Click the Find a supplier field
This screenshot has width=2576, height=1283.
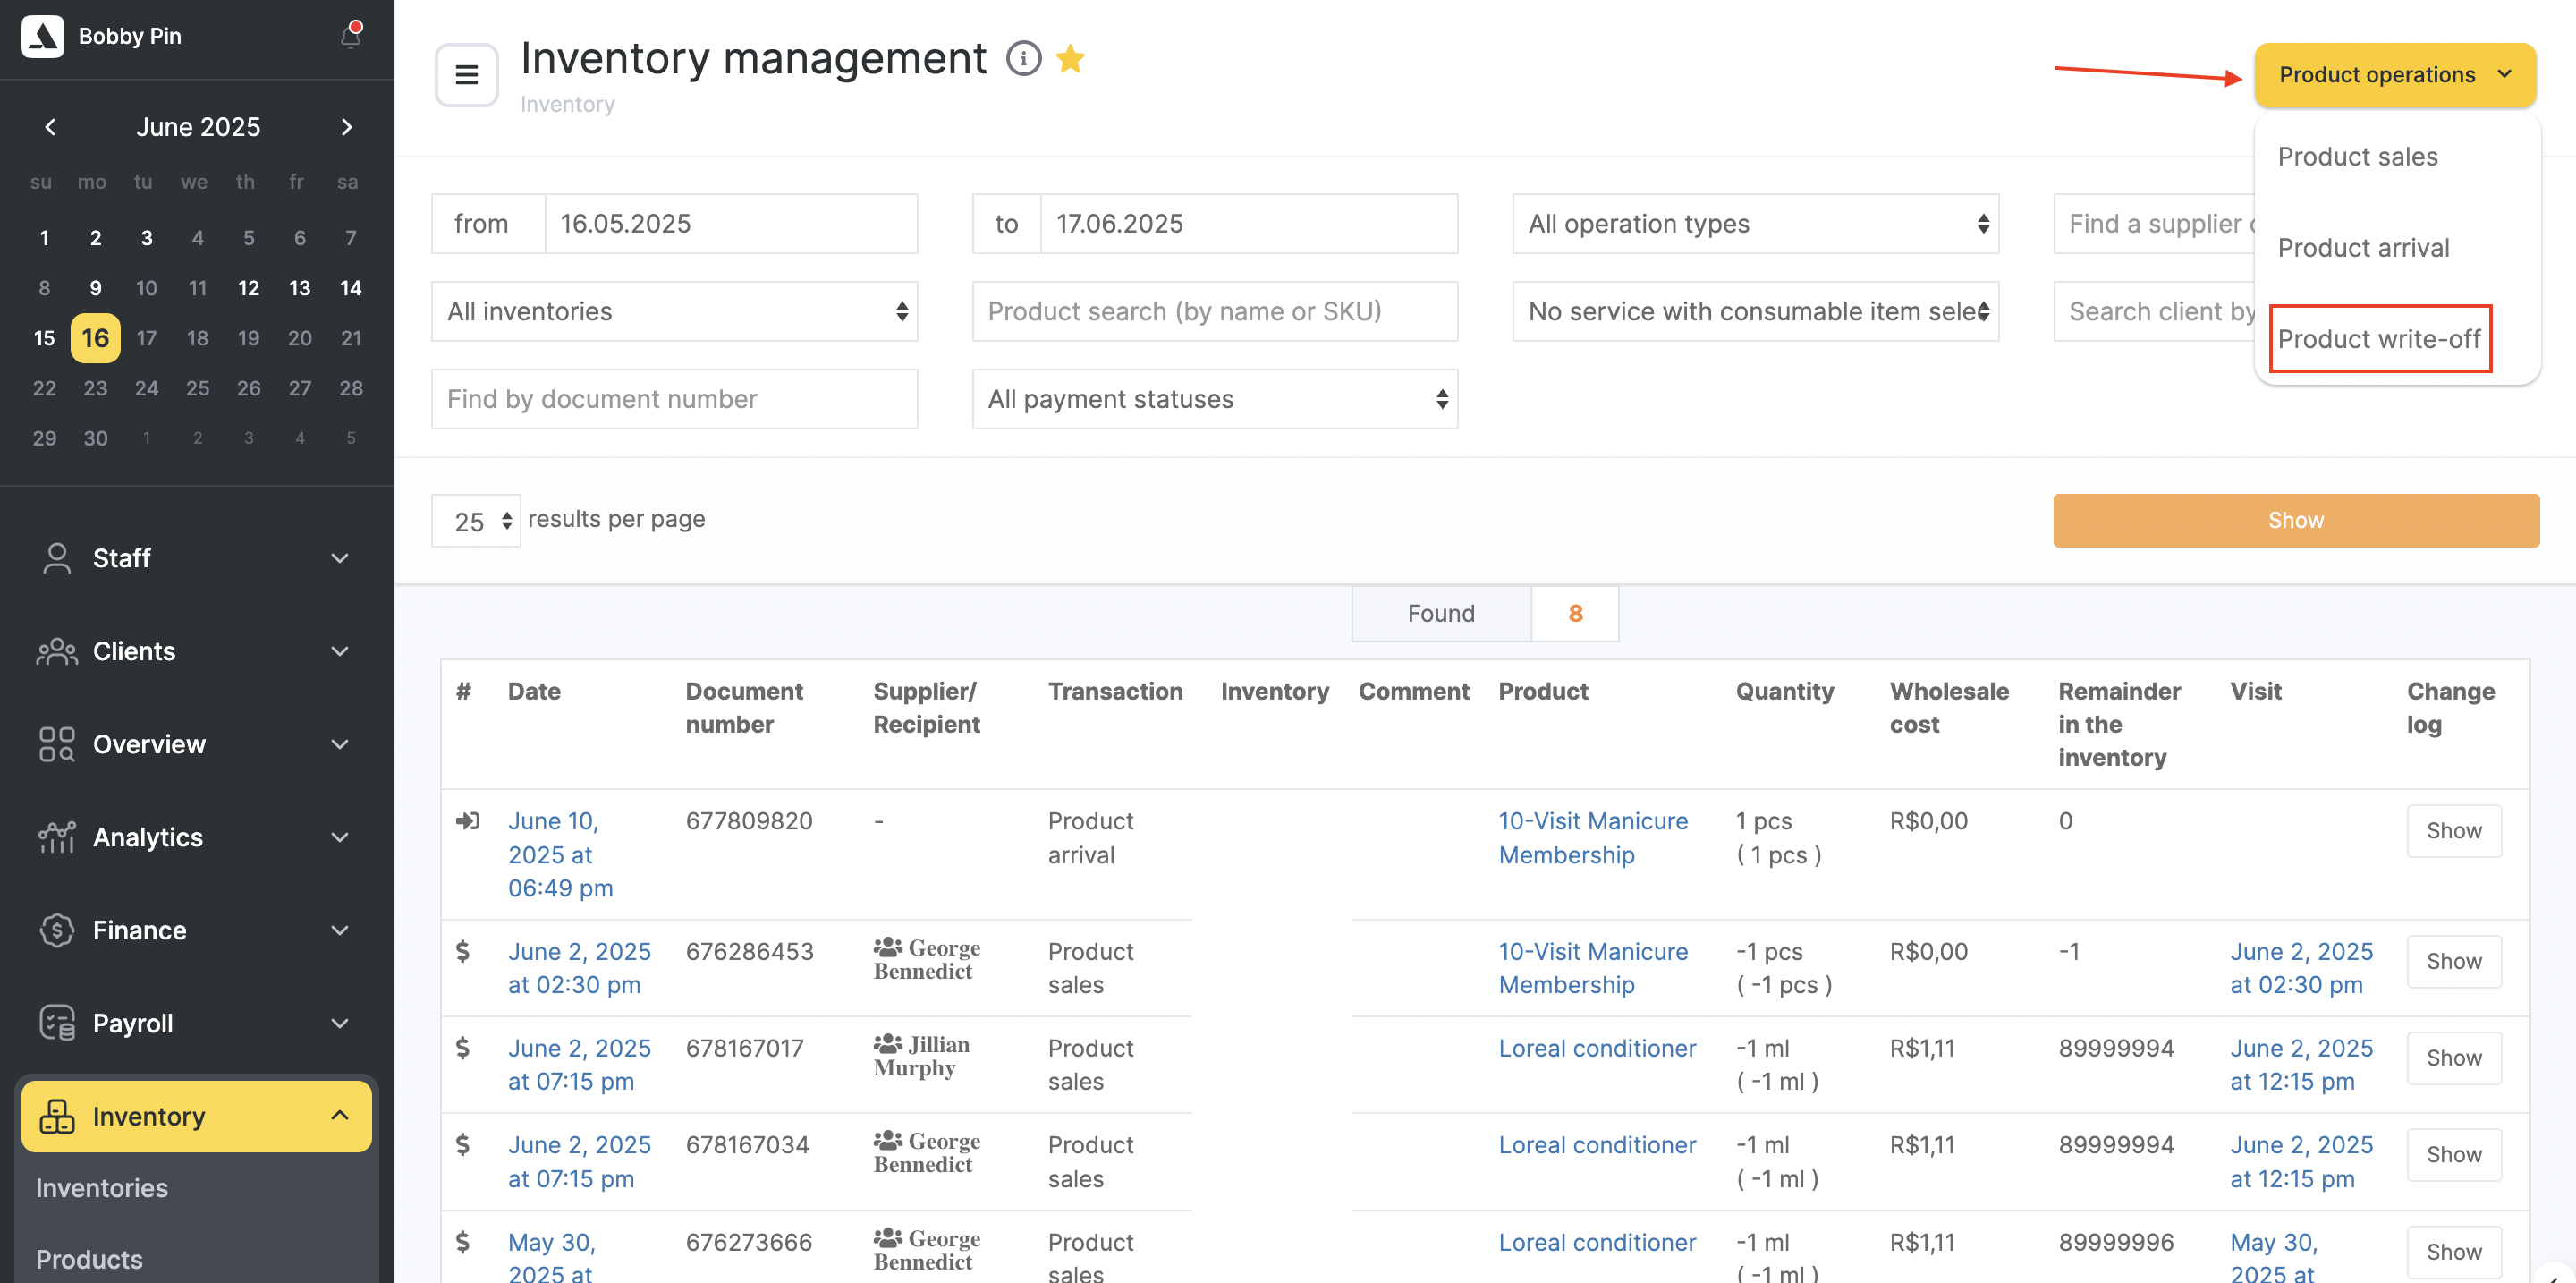[2154, 223]
